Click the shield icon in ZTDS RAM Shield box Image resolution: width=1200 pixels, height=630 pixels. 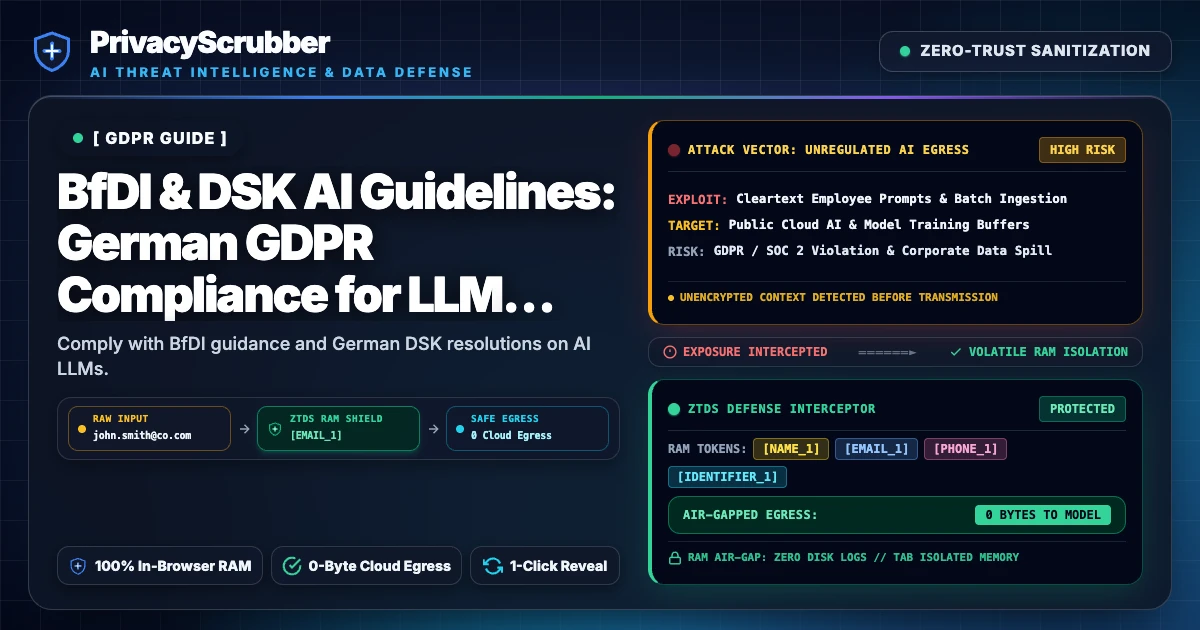[x=275, y=428]
